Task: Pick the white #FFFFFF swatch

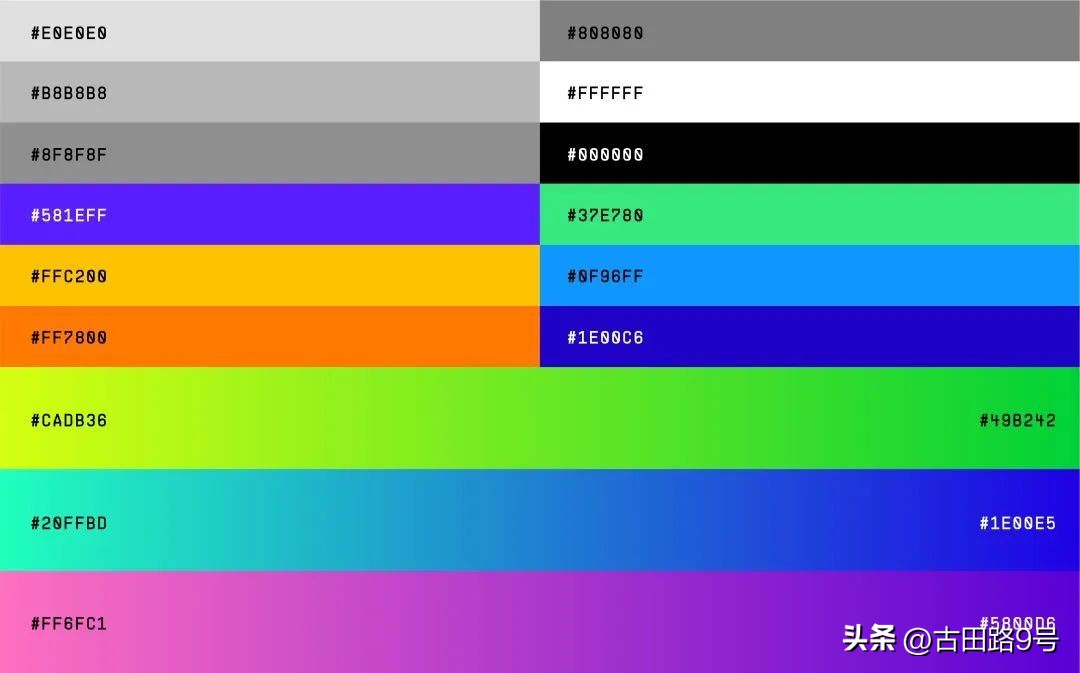Action: [809, 92]
